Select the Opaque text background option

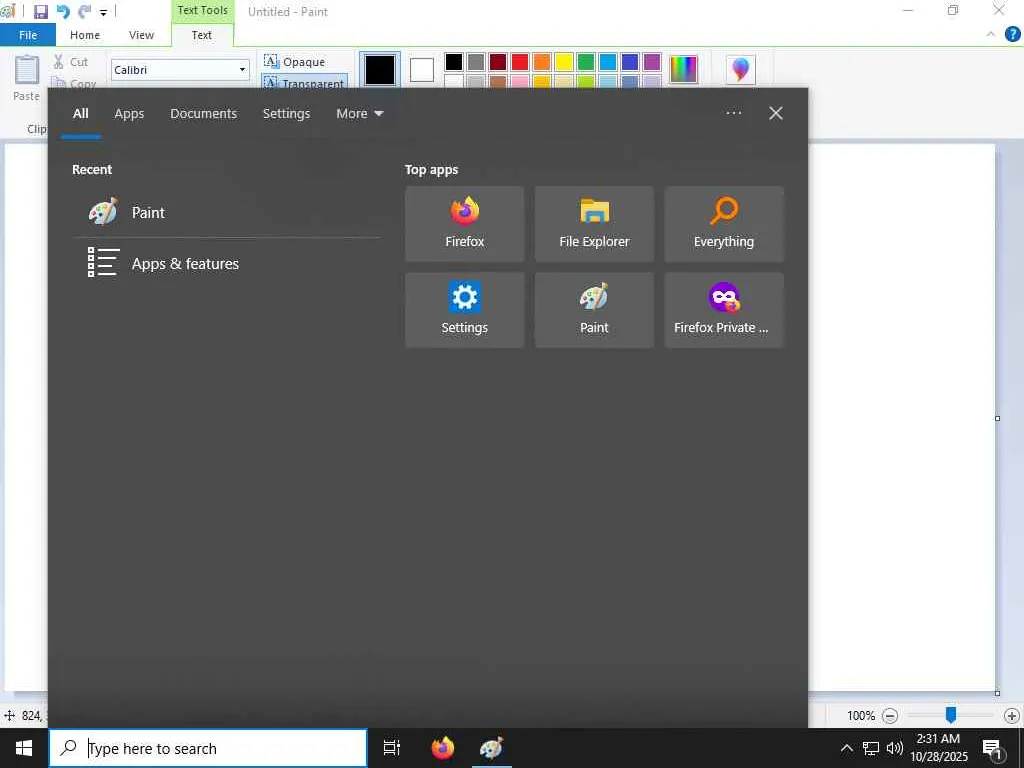tap(295, 61)
